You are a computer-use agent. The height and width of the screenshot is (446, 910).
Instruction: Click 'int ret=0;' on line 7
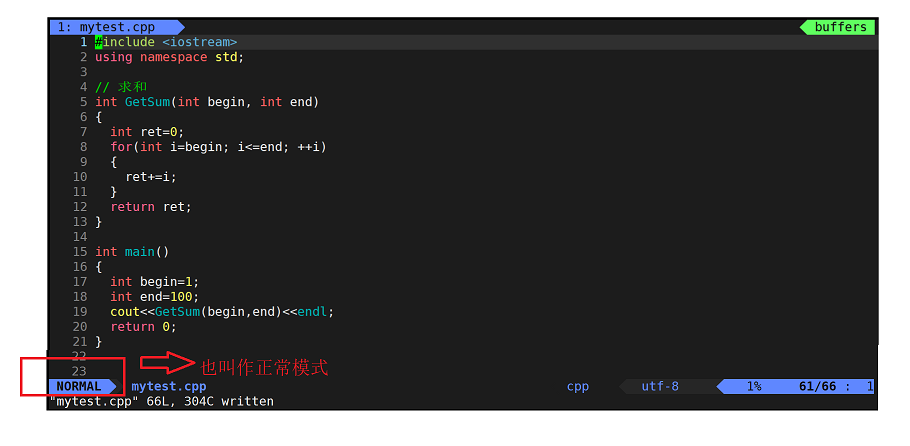tap(147, 132)
